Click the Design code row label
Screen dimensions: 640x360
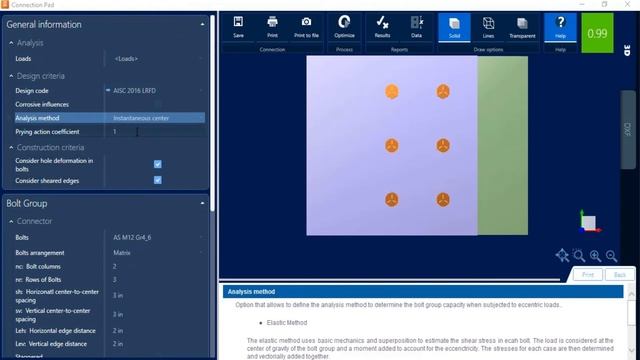point(32,91)
